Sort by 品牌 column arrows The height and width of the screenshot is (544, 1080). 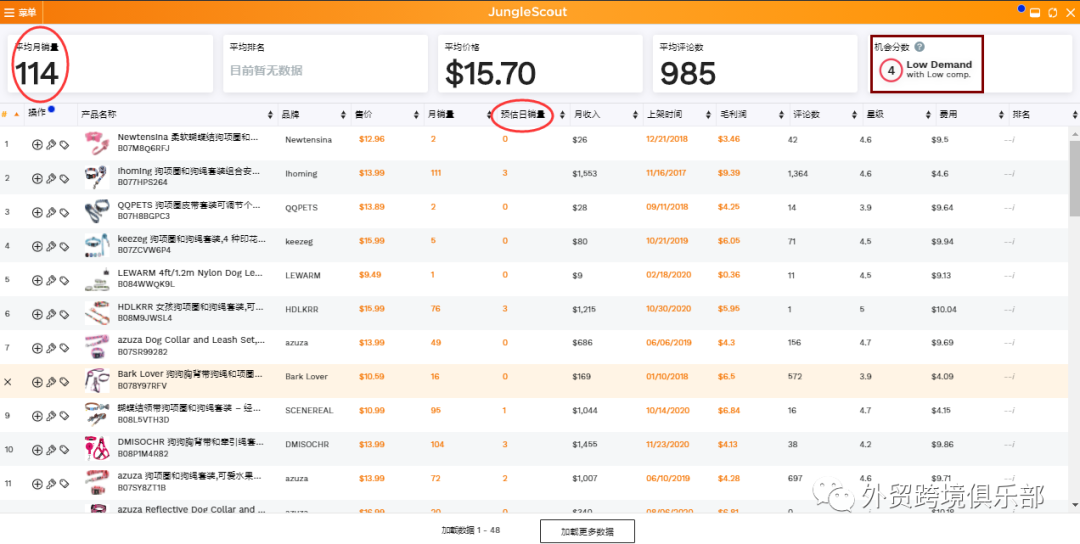(343, 115)
